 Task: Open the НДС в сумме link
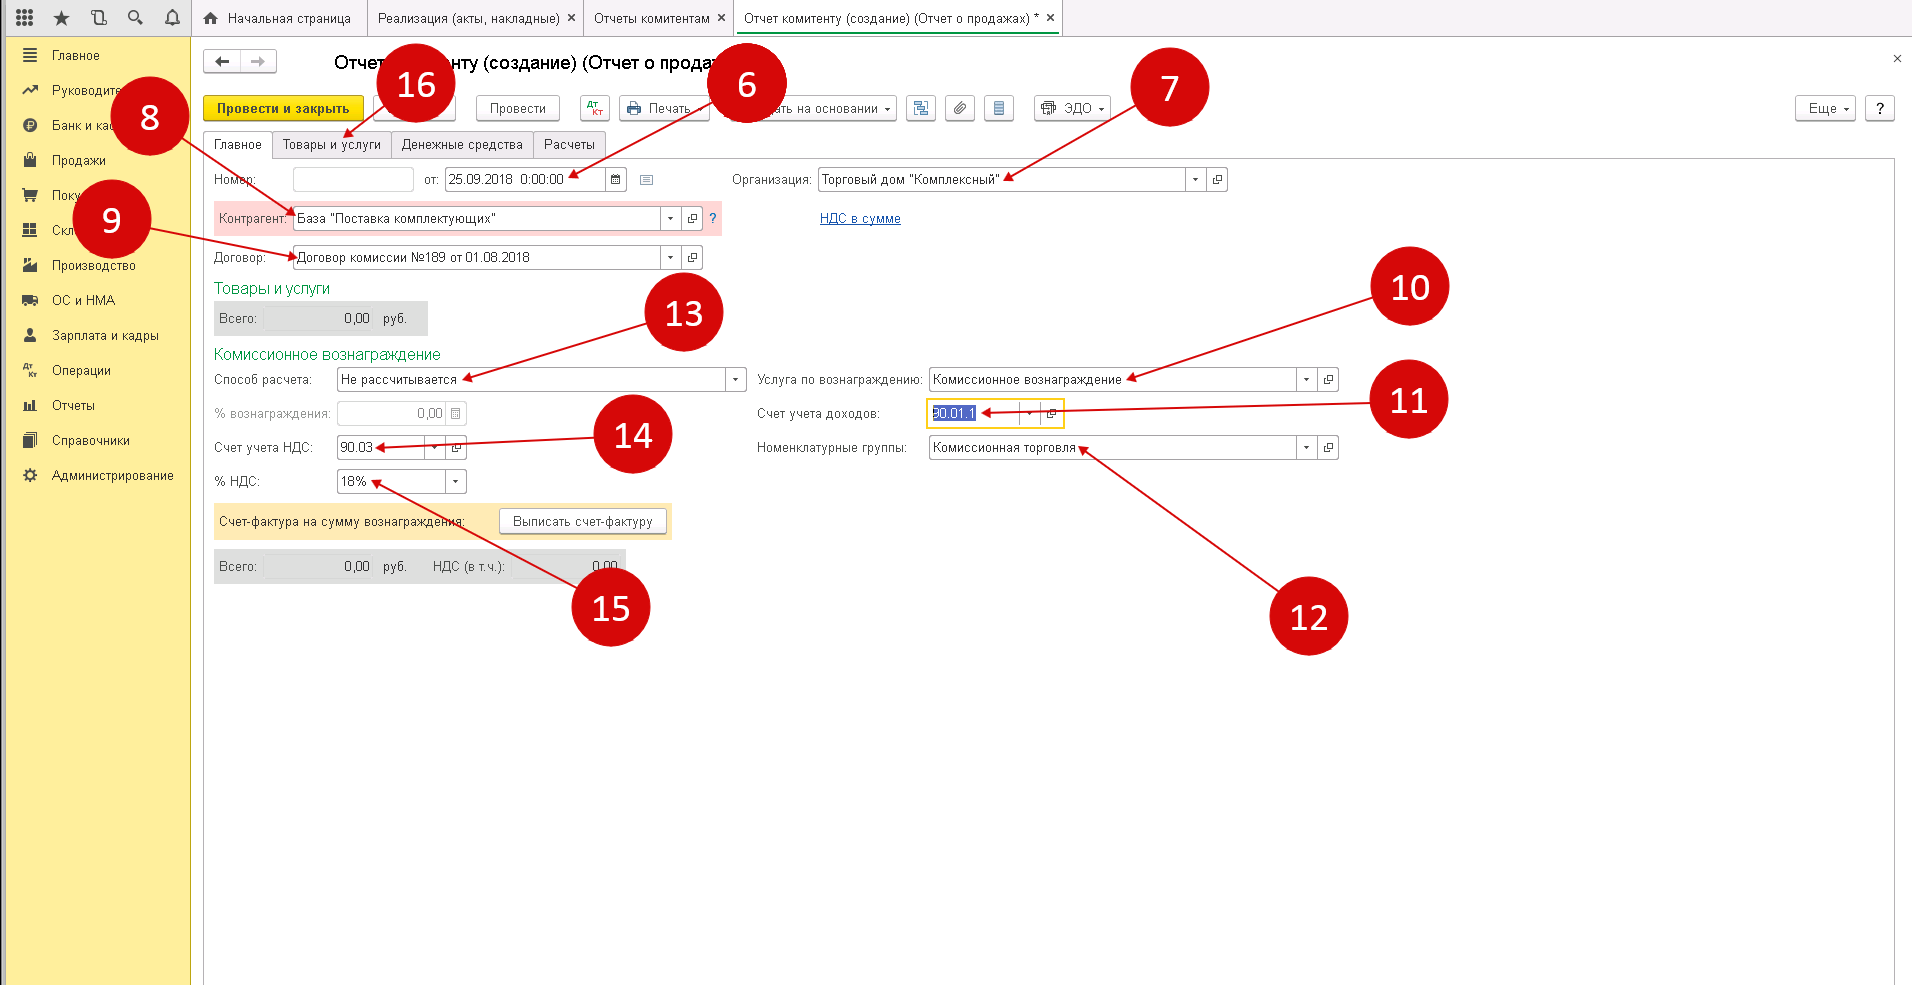860,219
